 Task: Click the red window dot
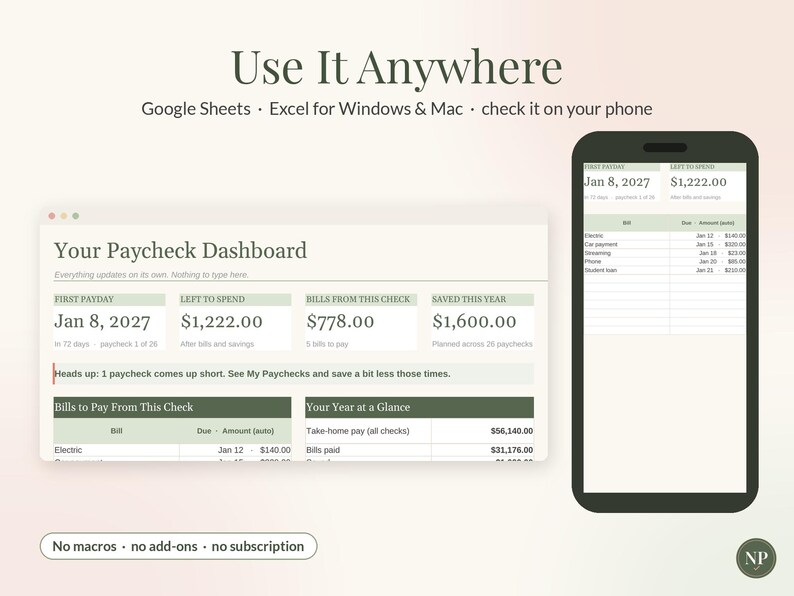(52, 216)
